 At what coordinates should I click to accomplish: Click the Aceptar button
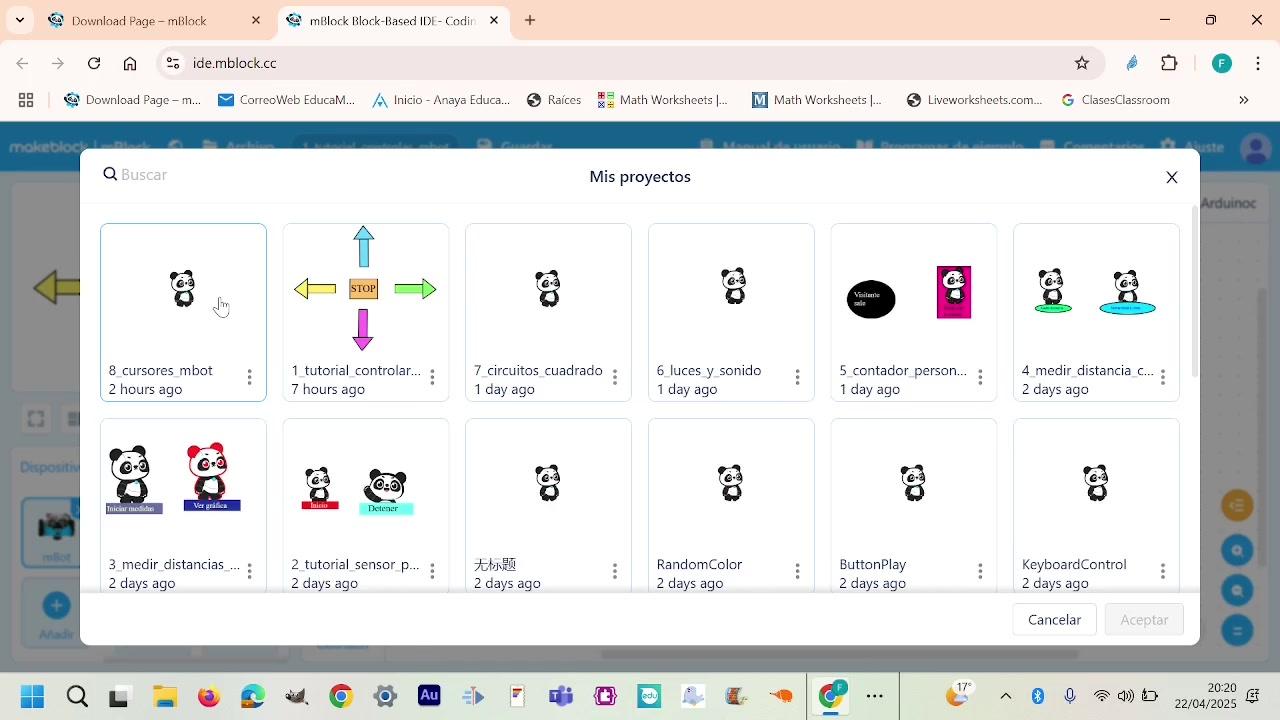coord(1144,620)
